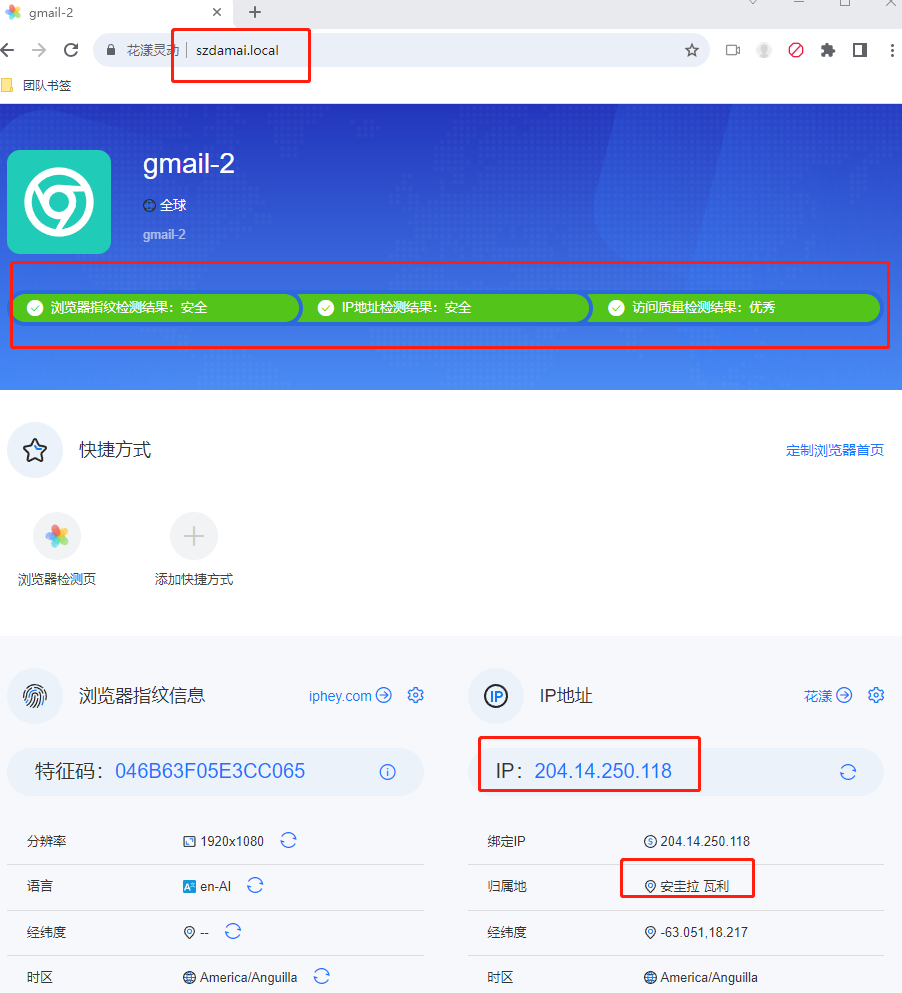902x993 pixels.
Task: Open the extensions puzzle icon
Action: pyautogui.click(x=827, y=50)
